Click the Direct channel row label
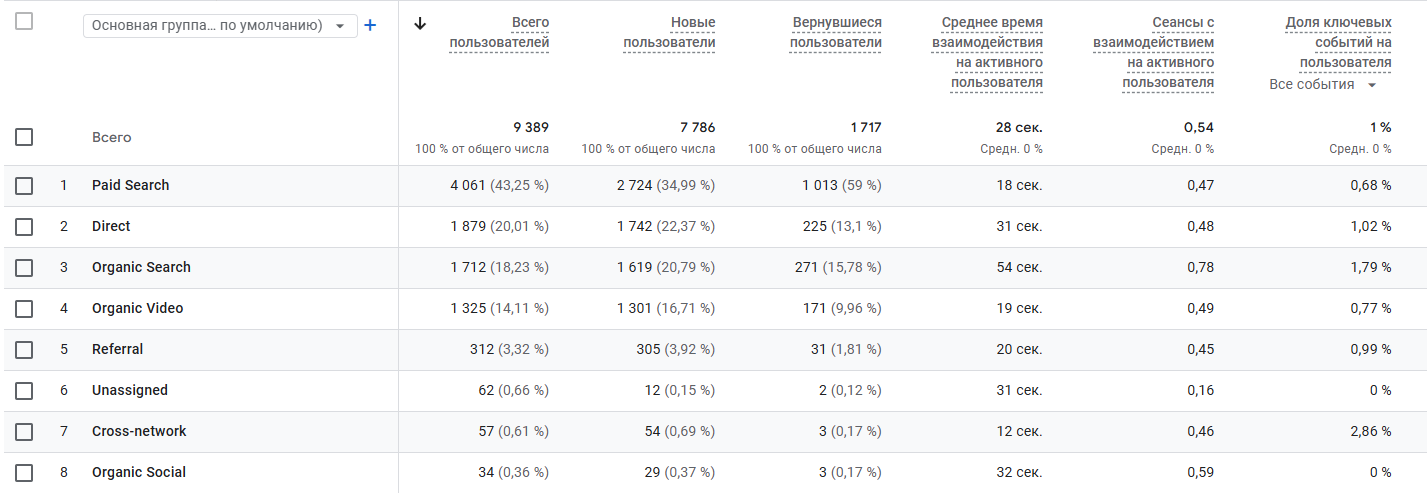The width and height of the screenshot is (1427, 500). click(x=111, y=227)
